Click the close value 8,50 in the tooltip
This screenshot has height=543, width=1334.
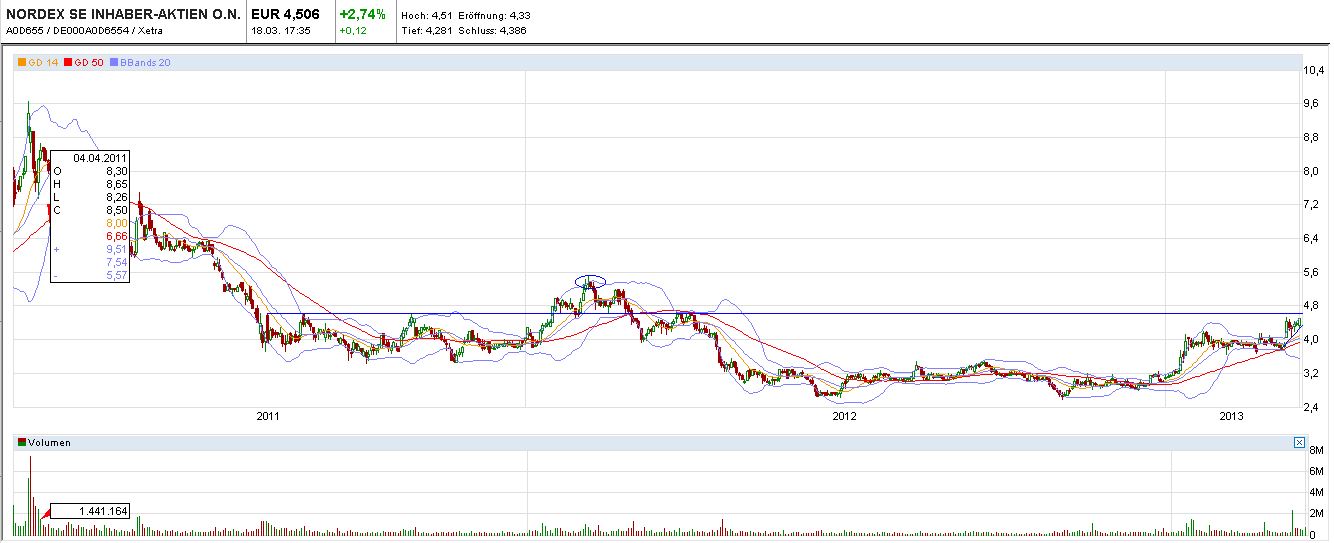click(116, 210)
